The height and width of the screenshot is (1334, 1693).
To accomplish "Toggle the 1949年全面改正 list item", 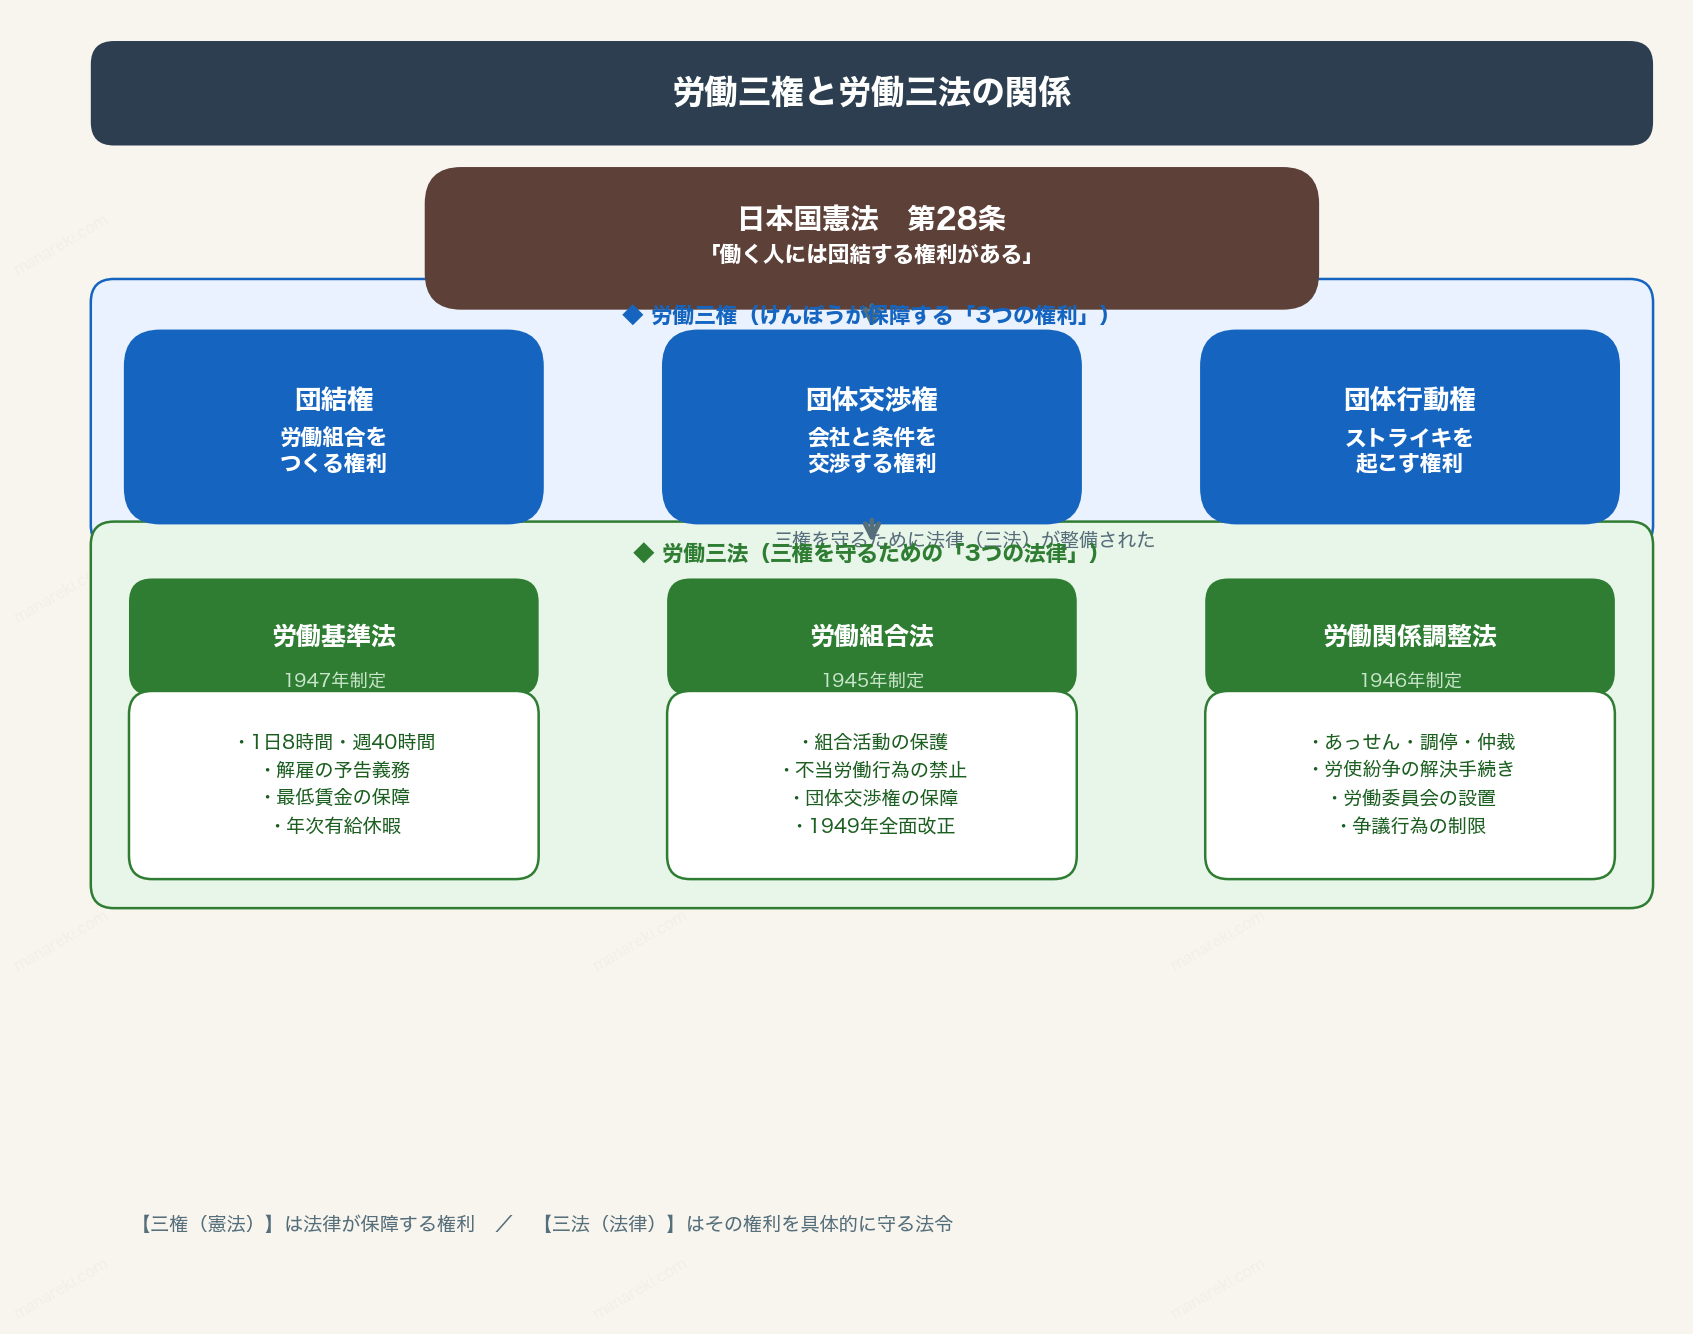I will [x=872, y=827].
